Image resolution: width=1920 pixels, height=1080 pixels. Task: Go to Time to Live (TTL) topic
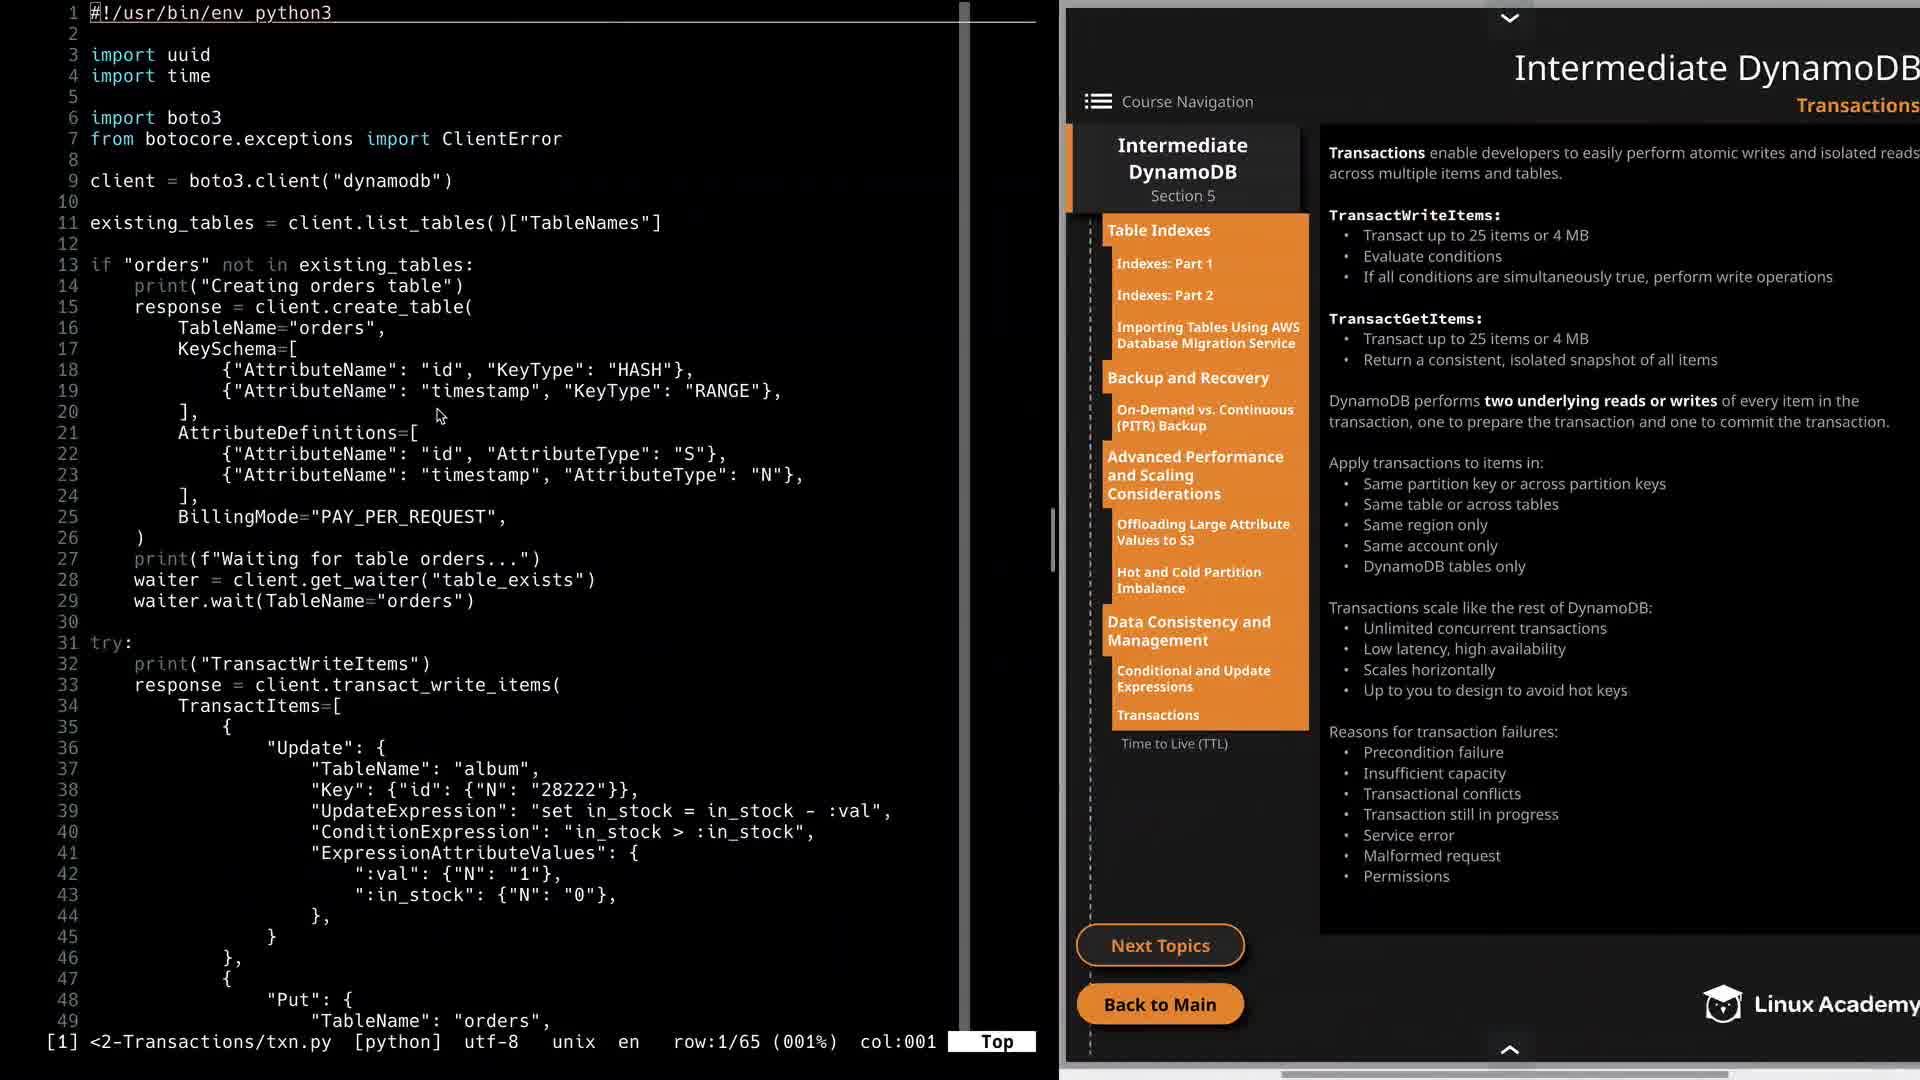pos(1174,744)
